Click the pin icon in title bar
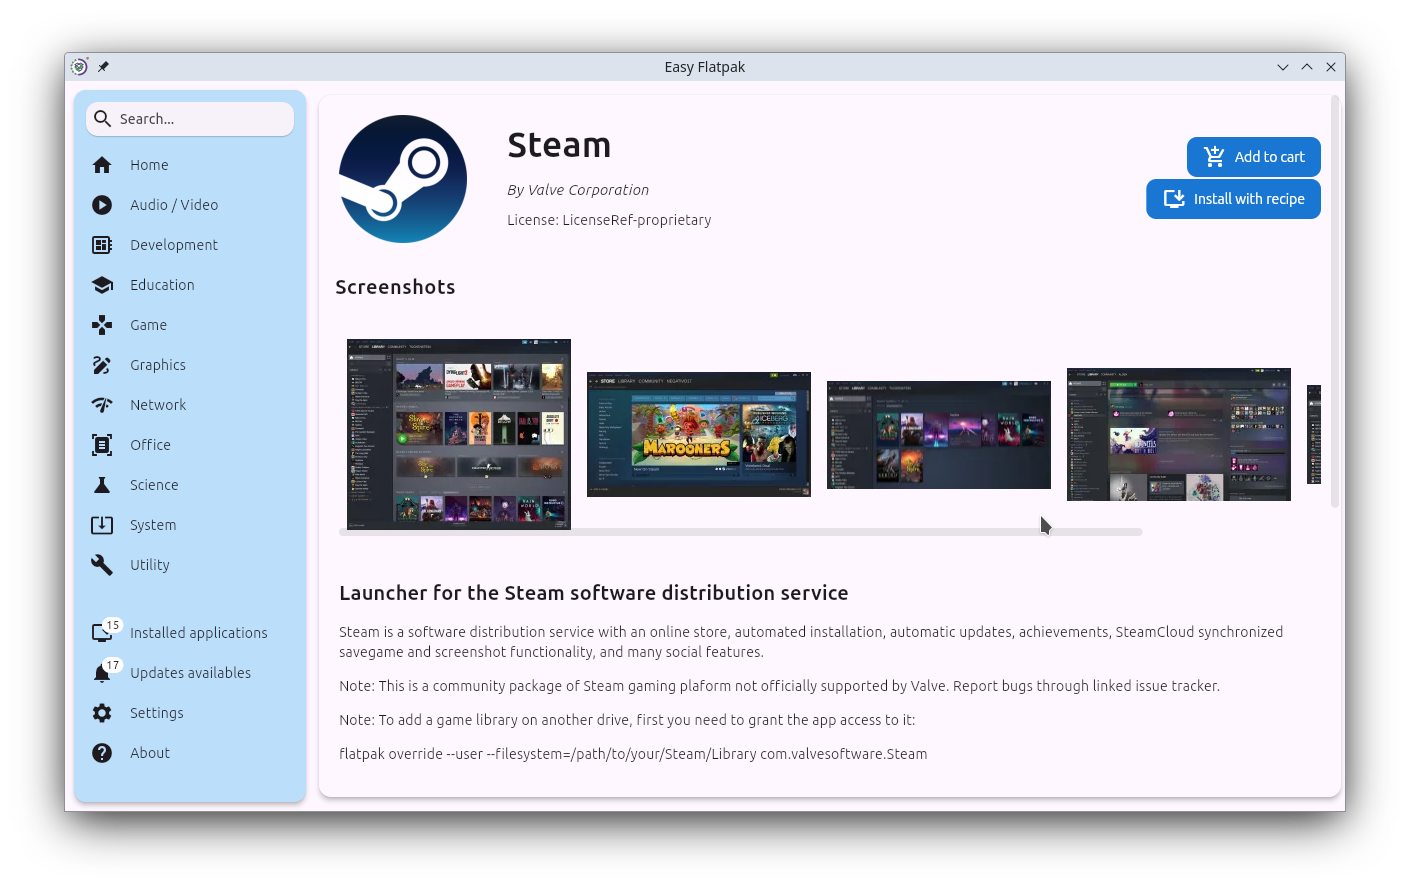1410x888 pixels. 103,67
